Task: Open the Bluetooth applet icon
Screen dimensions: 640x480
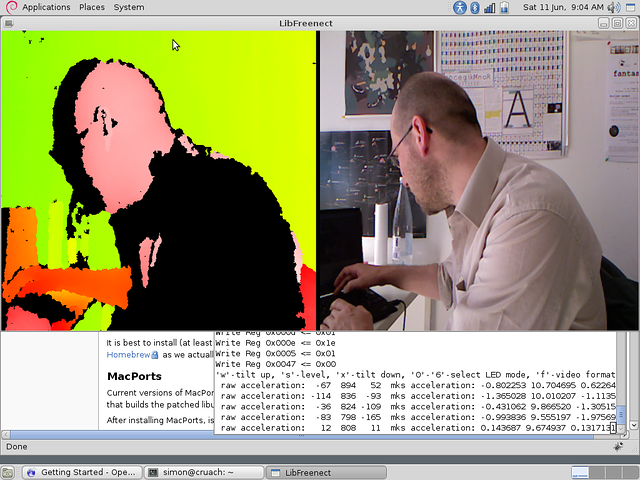Action: 475,7
